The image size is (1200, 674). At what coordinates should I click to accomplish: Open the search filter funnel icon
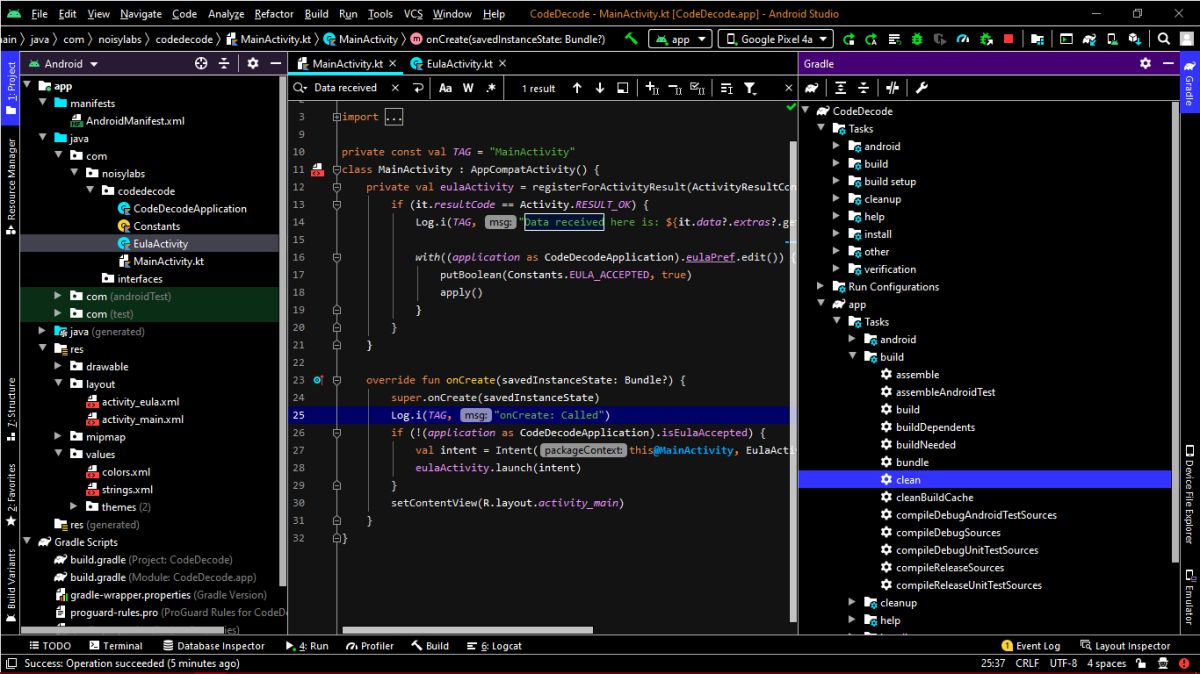pos(750,88)
